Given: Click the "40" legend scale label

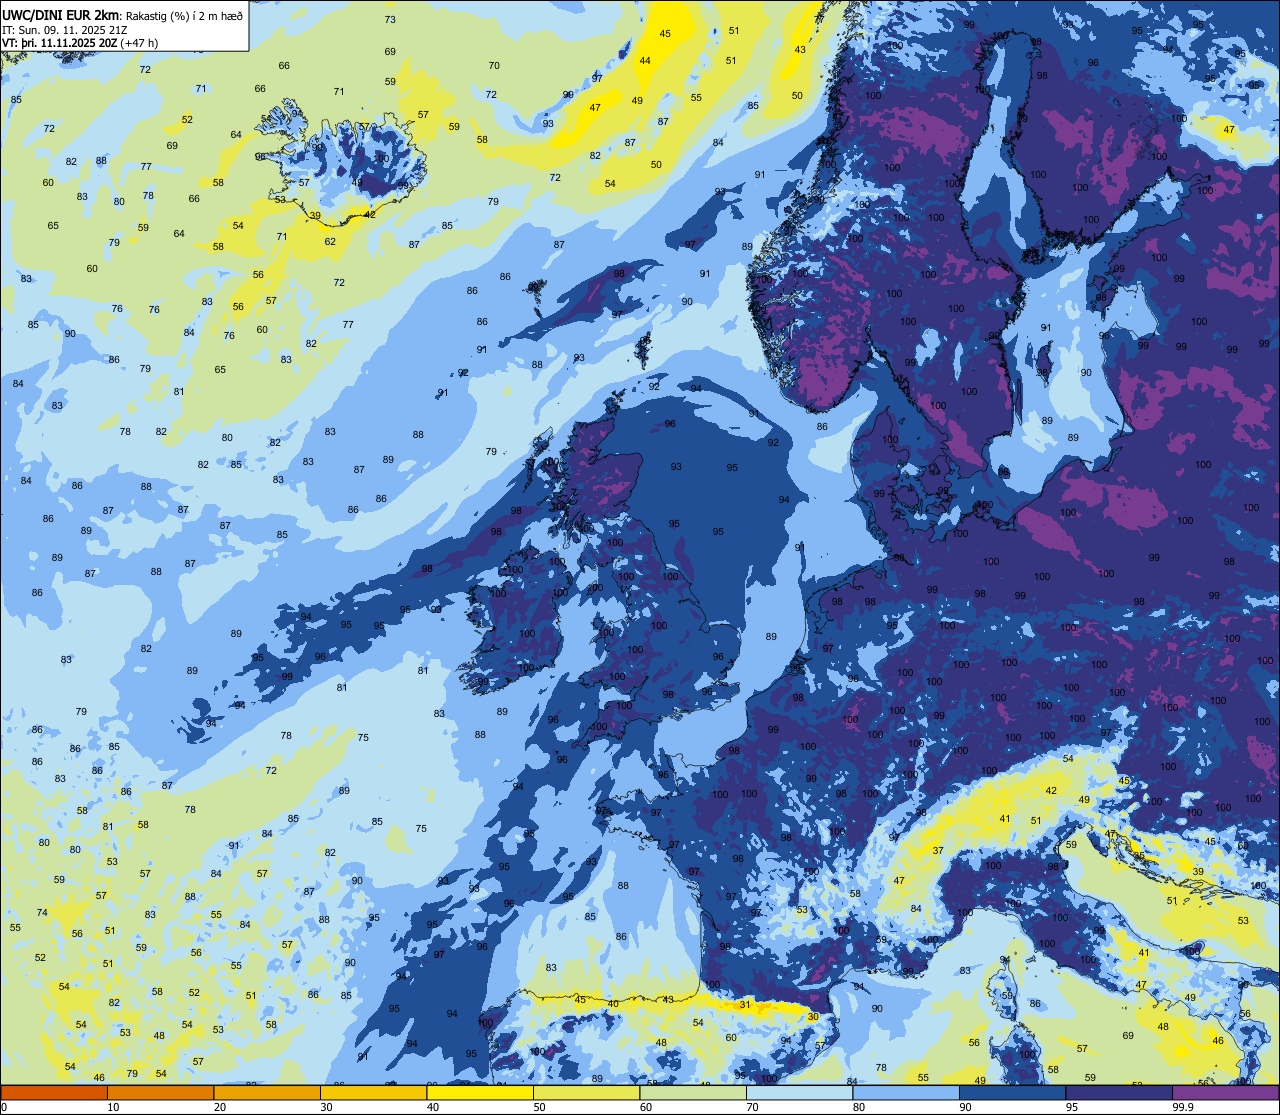Looking at the screenshot, I should click(x=434, y=1107).
